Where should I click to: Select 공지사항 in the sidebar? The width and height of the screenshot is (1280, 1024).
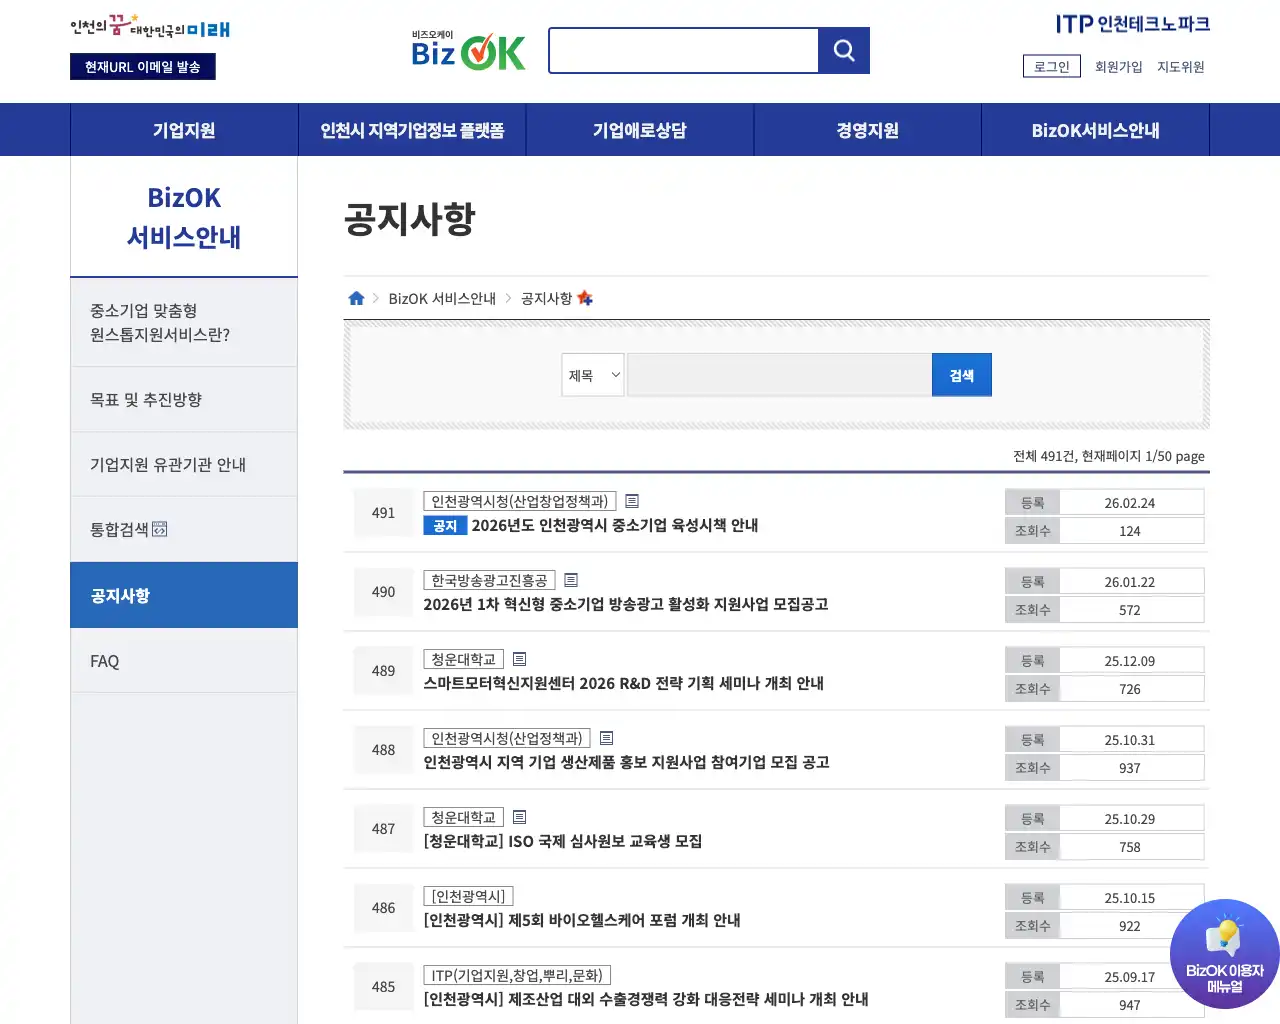tap(119, 594)
